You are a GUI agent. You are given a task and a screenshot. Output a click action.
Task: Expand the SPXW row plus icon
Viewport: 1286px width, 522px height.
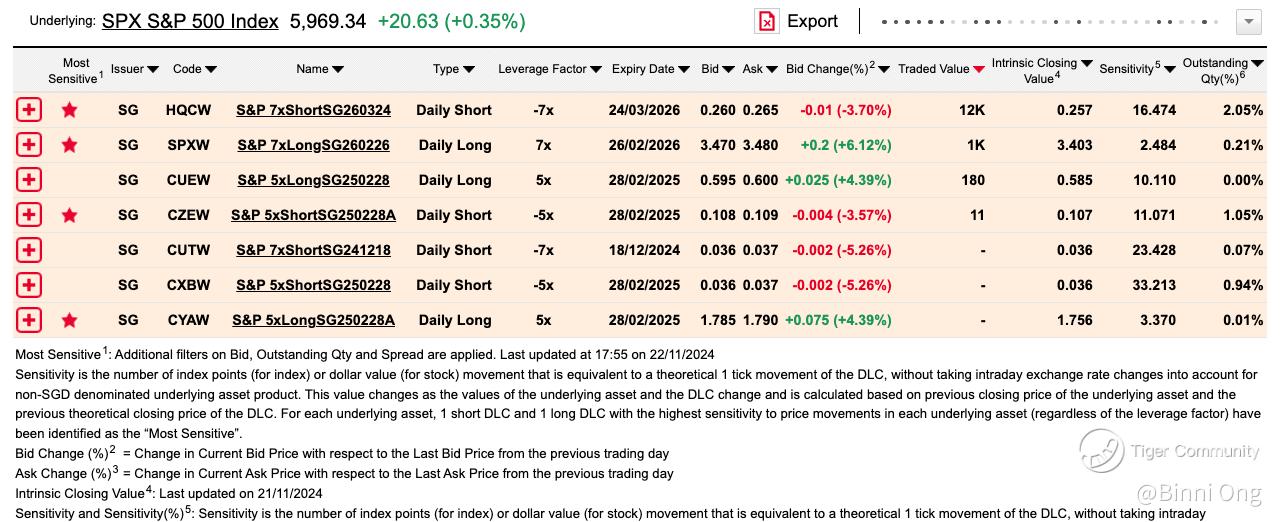tap(29, 145)
